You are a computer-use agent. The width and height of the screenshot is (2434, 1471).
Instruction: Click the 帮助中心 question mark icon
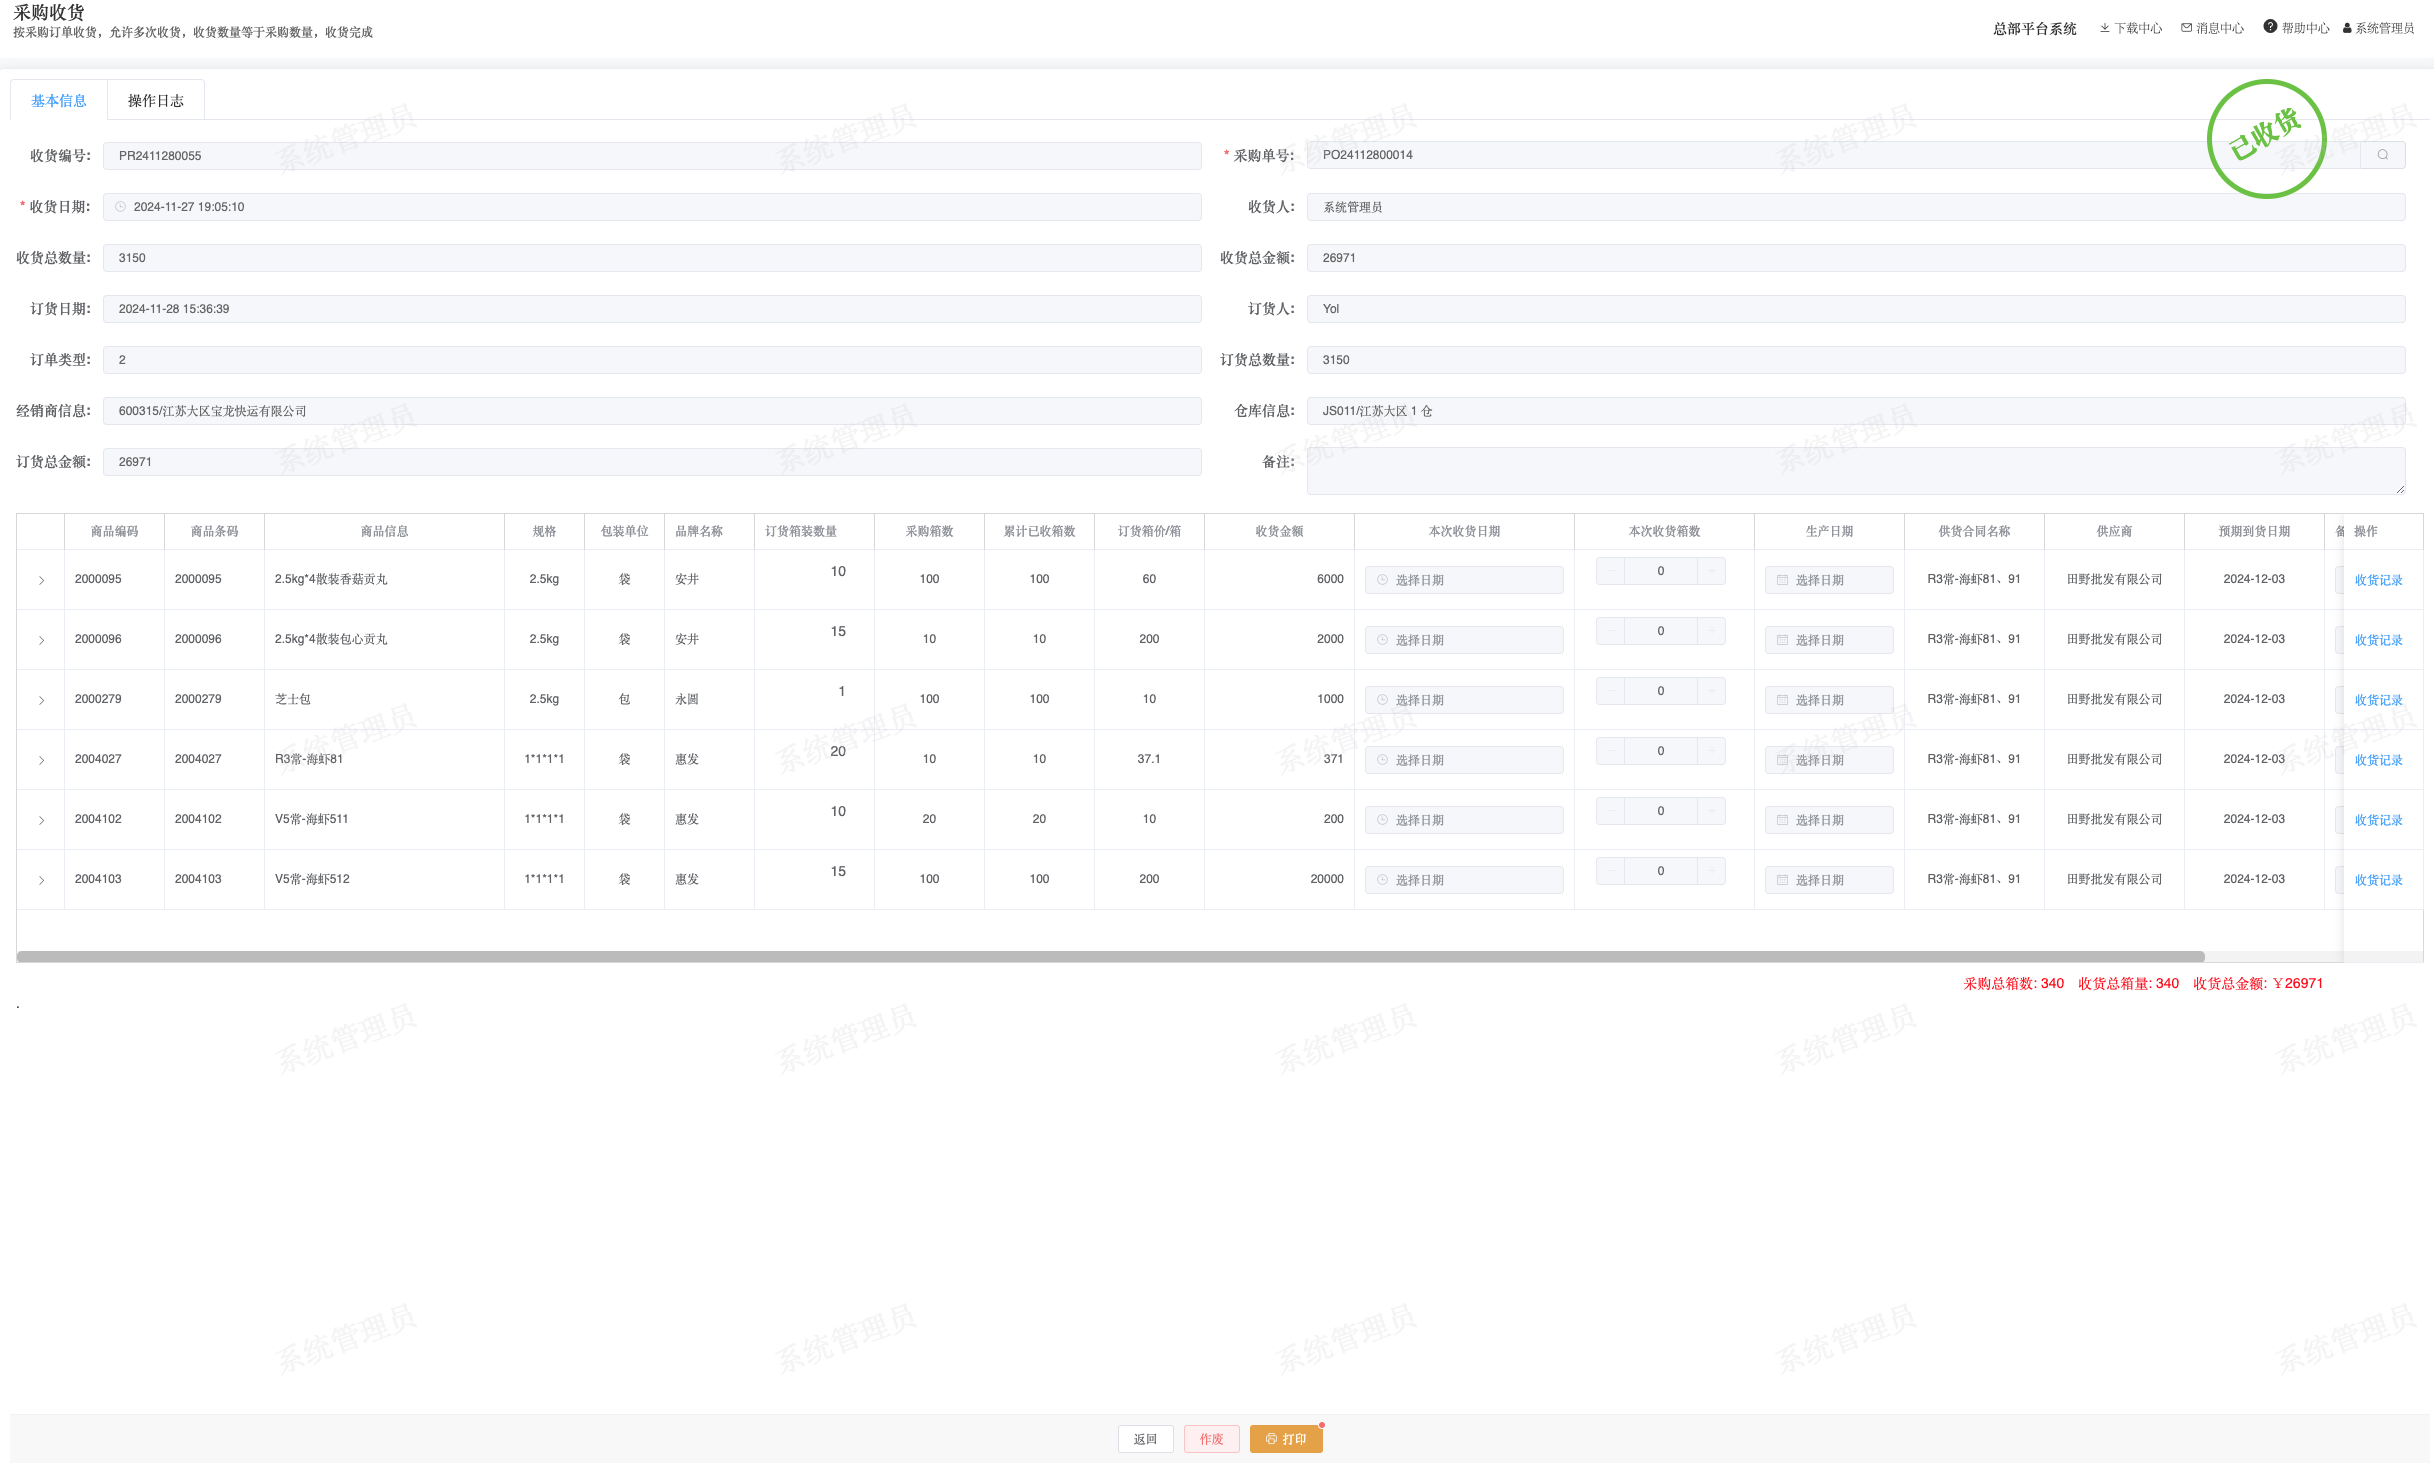point(2271,27)
